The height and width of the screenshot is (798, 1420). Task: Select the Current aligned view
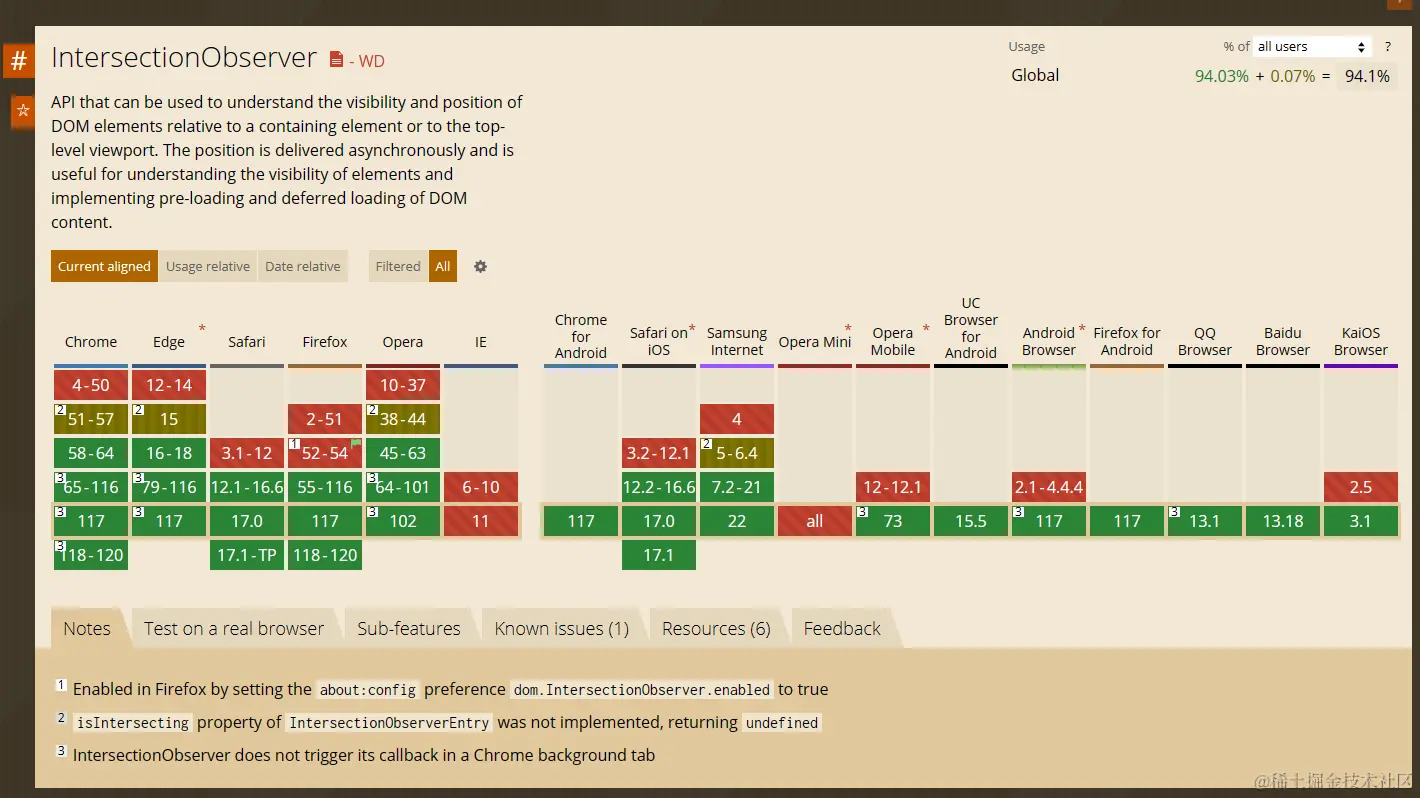(x=104, y=266)
